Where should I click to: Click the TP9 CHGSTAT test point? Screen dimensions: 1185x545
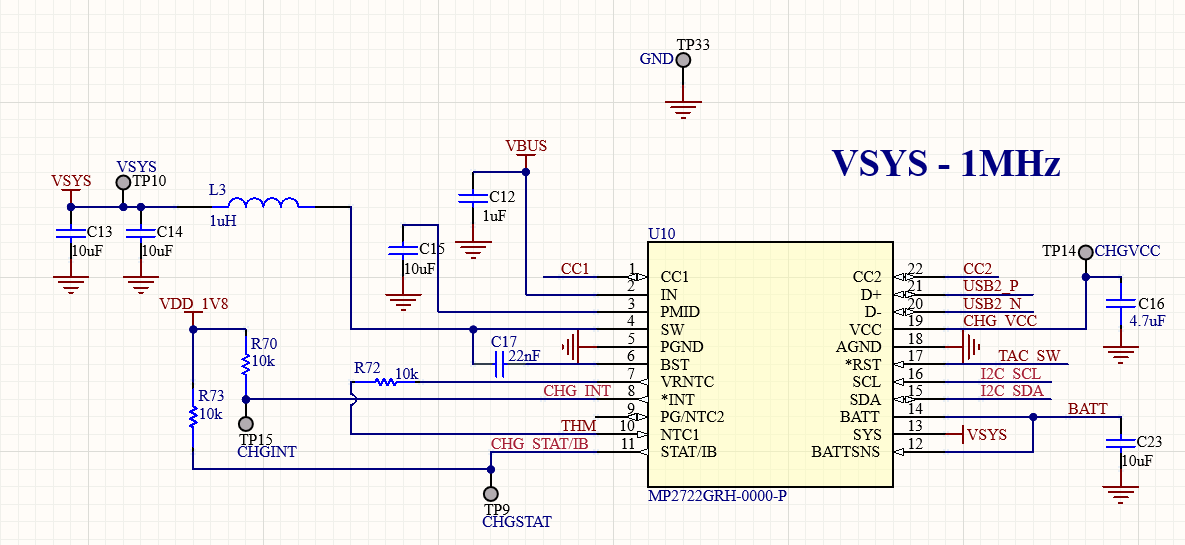[490, 494]
